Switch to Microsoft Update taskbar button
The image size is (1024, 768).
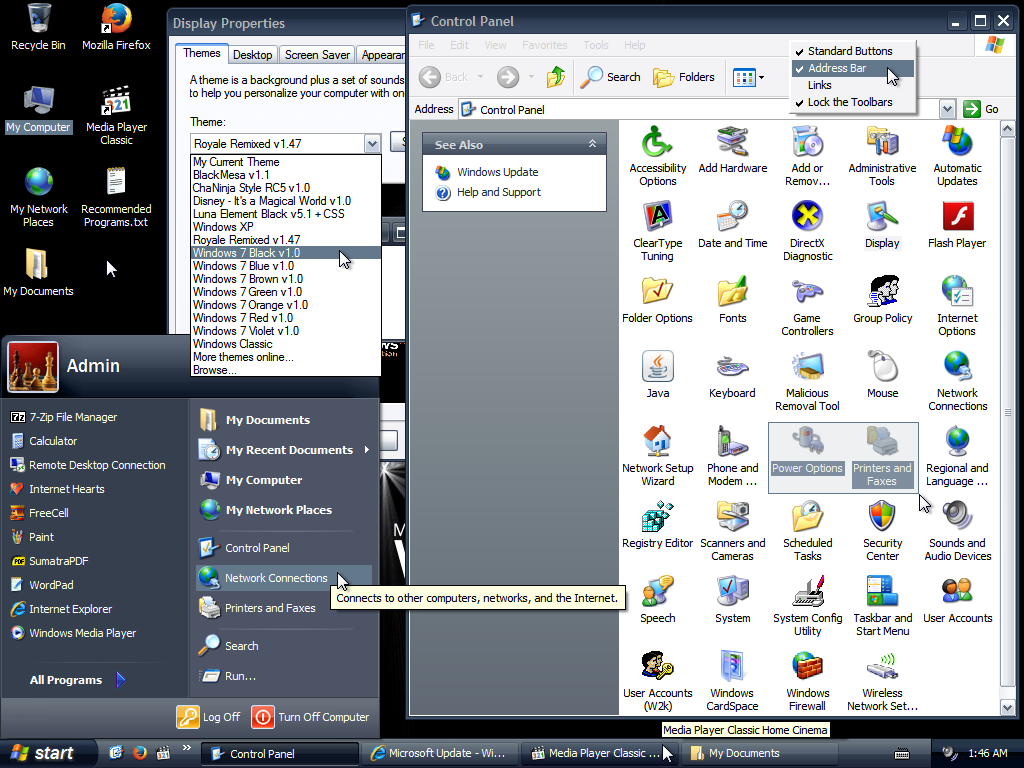(439, 753)
